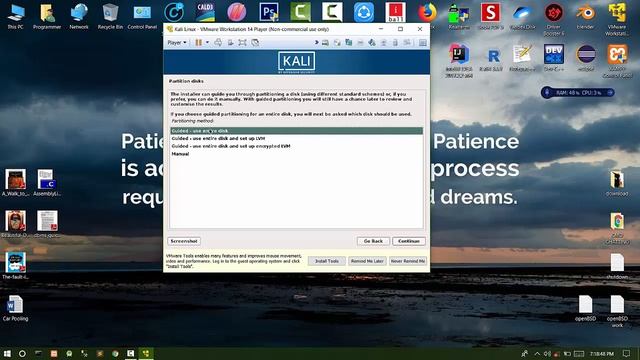Screen dimensions: 640x360
Task: Open the download file on desktop
Action: (617, 183)
